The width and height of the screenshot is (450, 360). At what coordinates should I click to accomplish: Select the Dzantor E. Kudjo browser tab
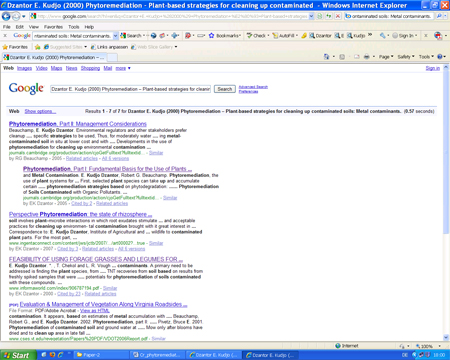(54, 57)
